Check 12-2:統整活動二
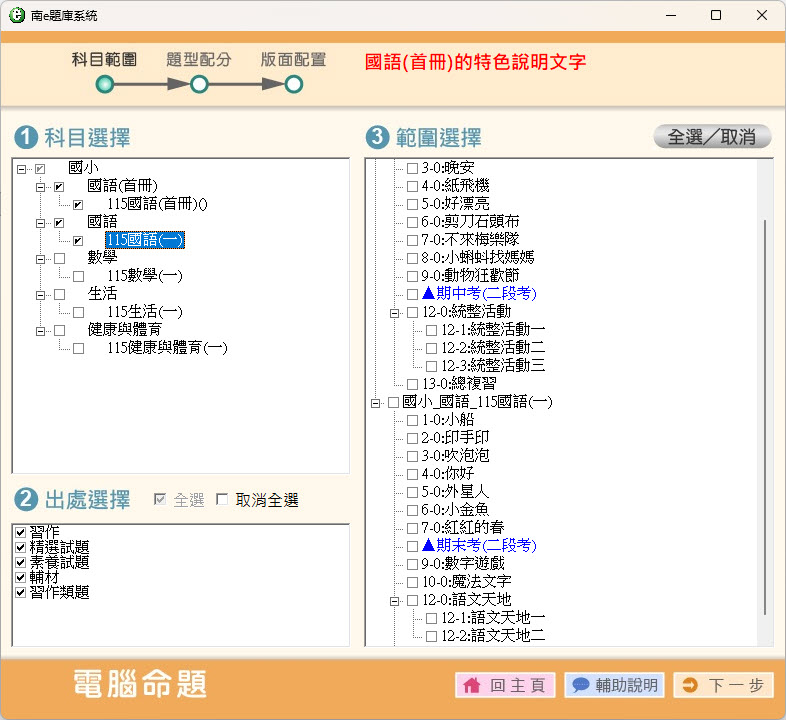The width and height of the screenshot is (786, 720). 431,348
